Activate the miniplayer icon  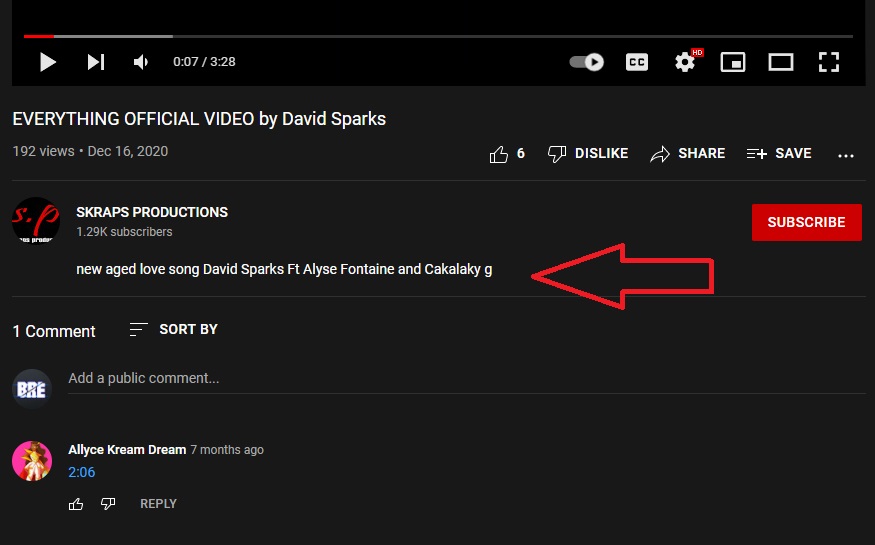click(733, 62)
